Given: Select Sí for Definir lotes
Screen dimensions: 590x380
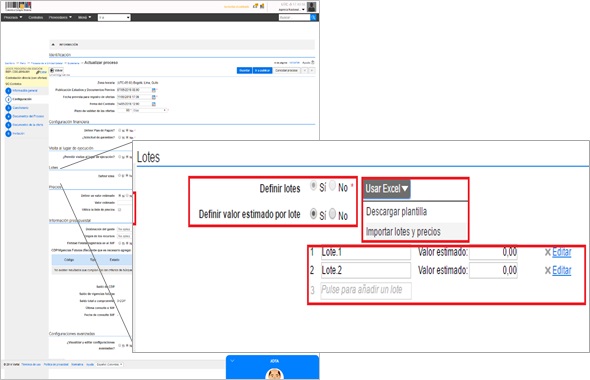Looking at the screenshot, I should 313,185.
